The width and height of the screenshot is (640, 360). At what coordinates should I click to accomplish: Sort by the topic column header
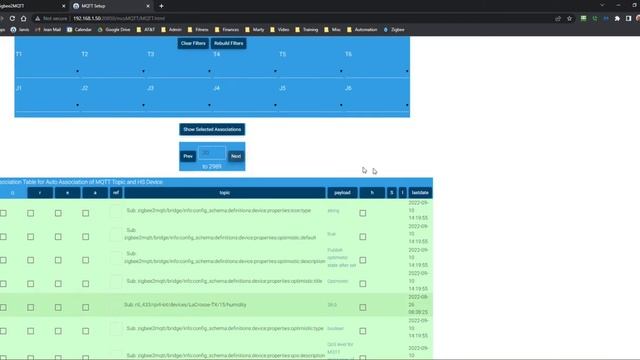pyautogui.click(x=225, y=193)
